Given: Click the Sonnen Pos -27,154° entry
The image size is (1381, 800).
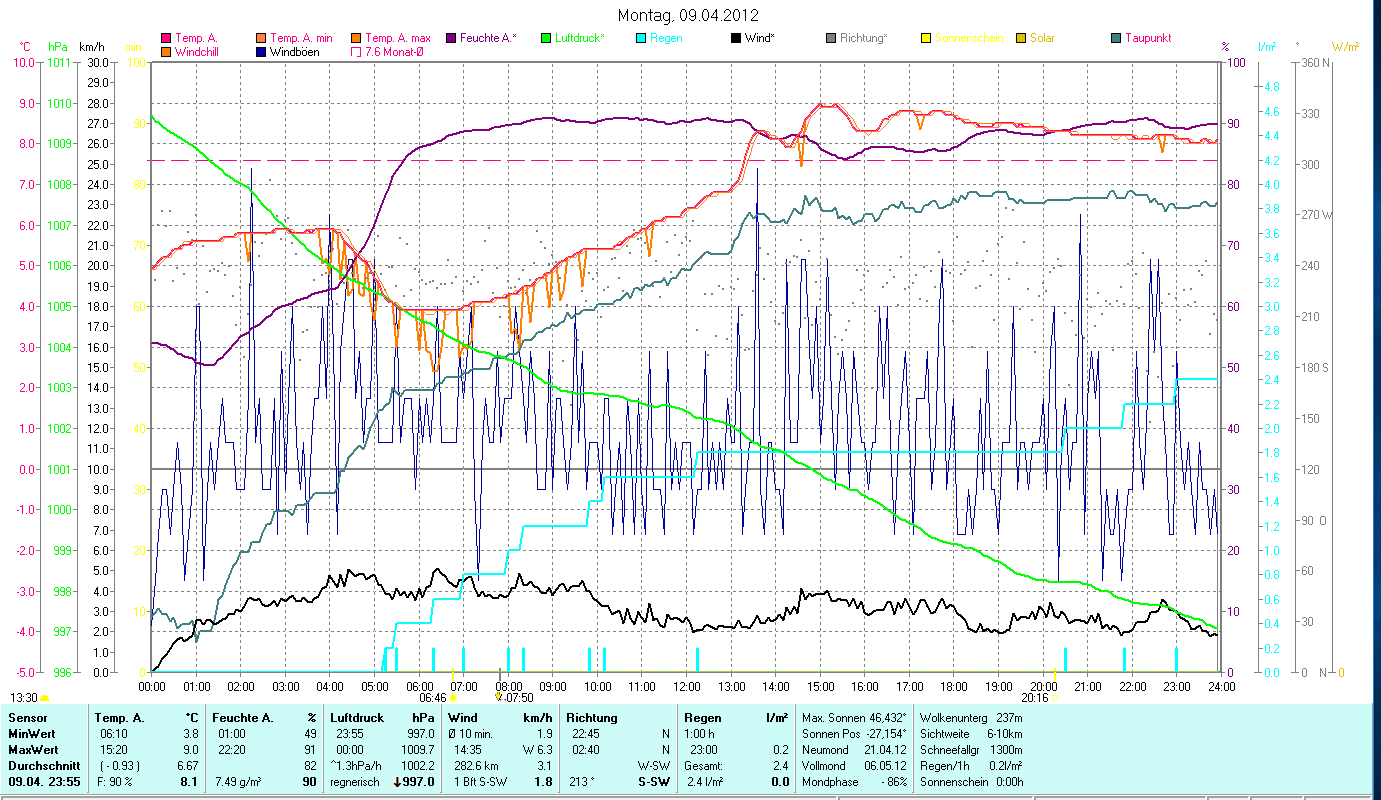Looking at the screenshot, I should pos(855,734).
